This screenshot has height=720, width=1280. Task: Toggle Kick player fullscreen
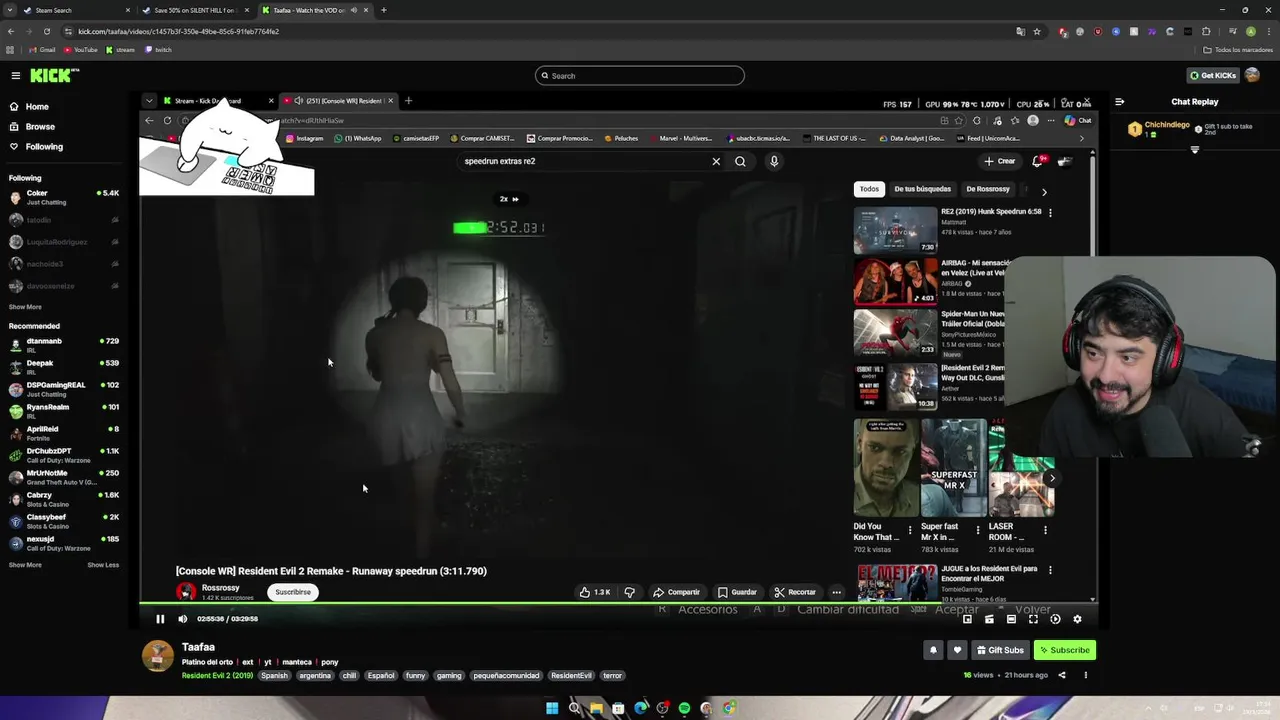(1033, 619)
